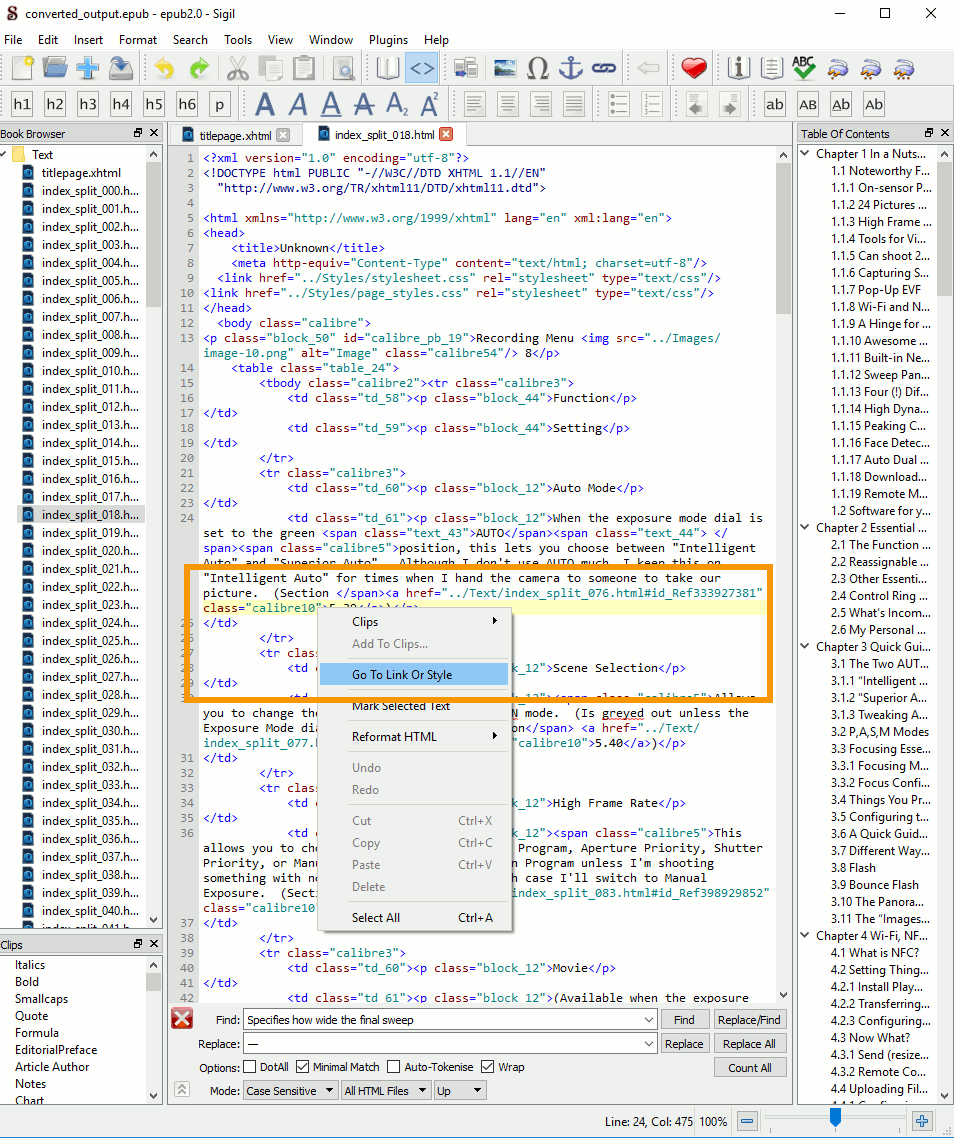The height and width of the screenshot is (1138, 954).
Task: Click the zoom slider handle in status bar
Action: 835,1117
